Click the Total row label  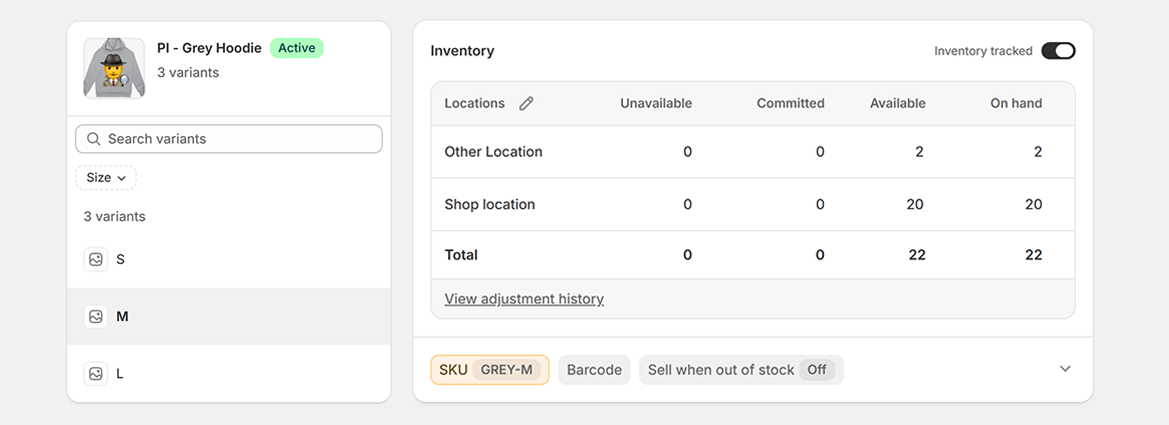(x=461, y=255)
